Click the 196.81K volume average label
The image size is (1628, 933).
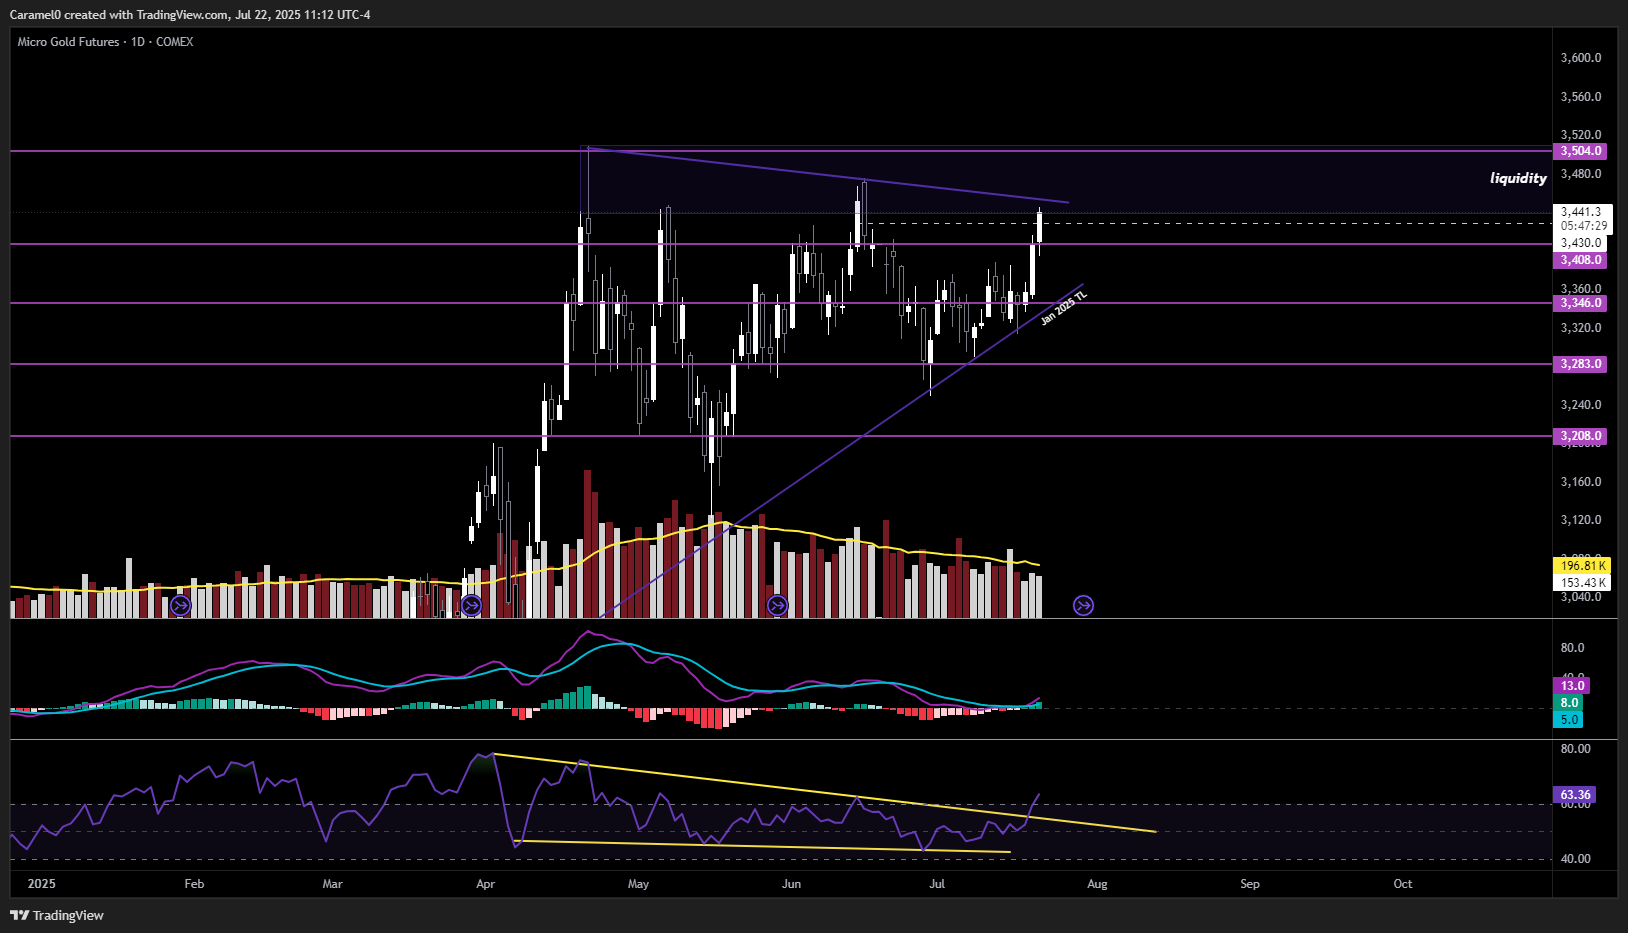coord(1583,566)
